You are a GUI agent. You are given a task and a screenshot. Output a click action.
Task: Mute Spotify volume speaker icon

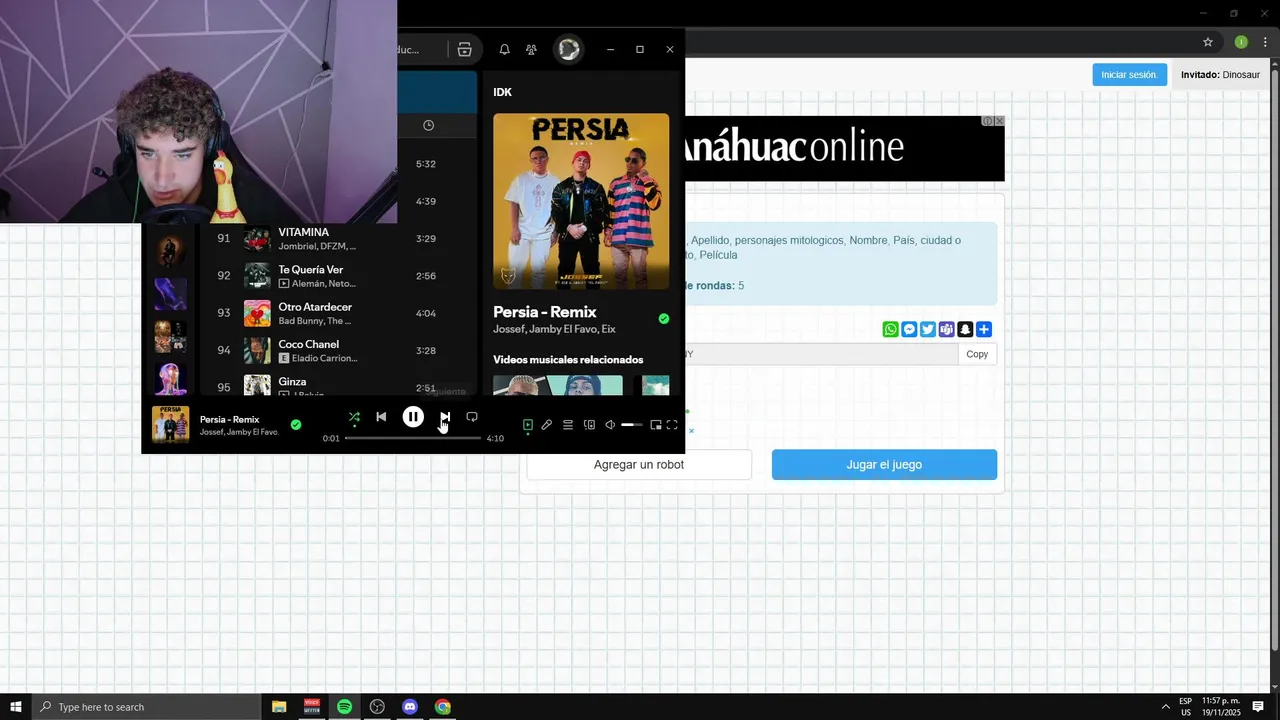coord(610,425)
